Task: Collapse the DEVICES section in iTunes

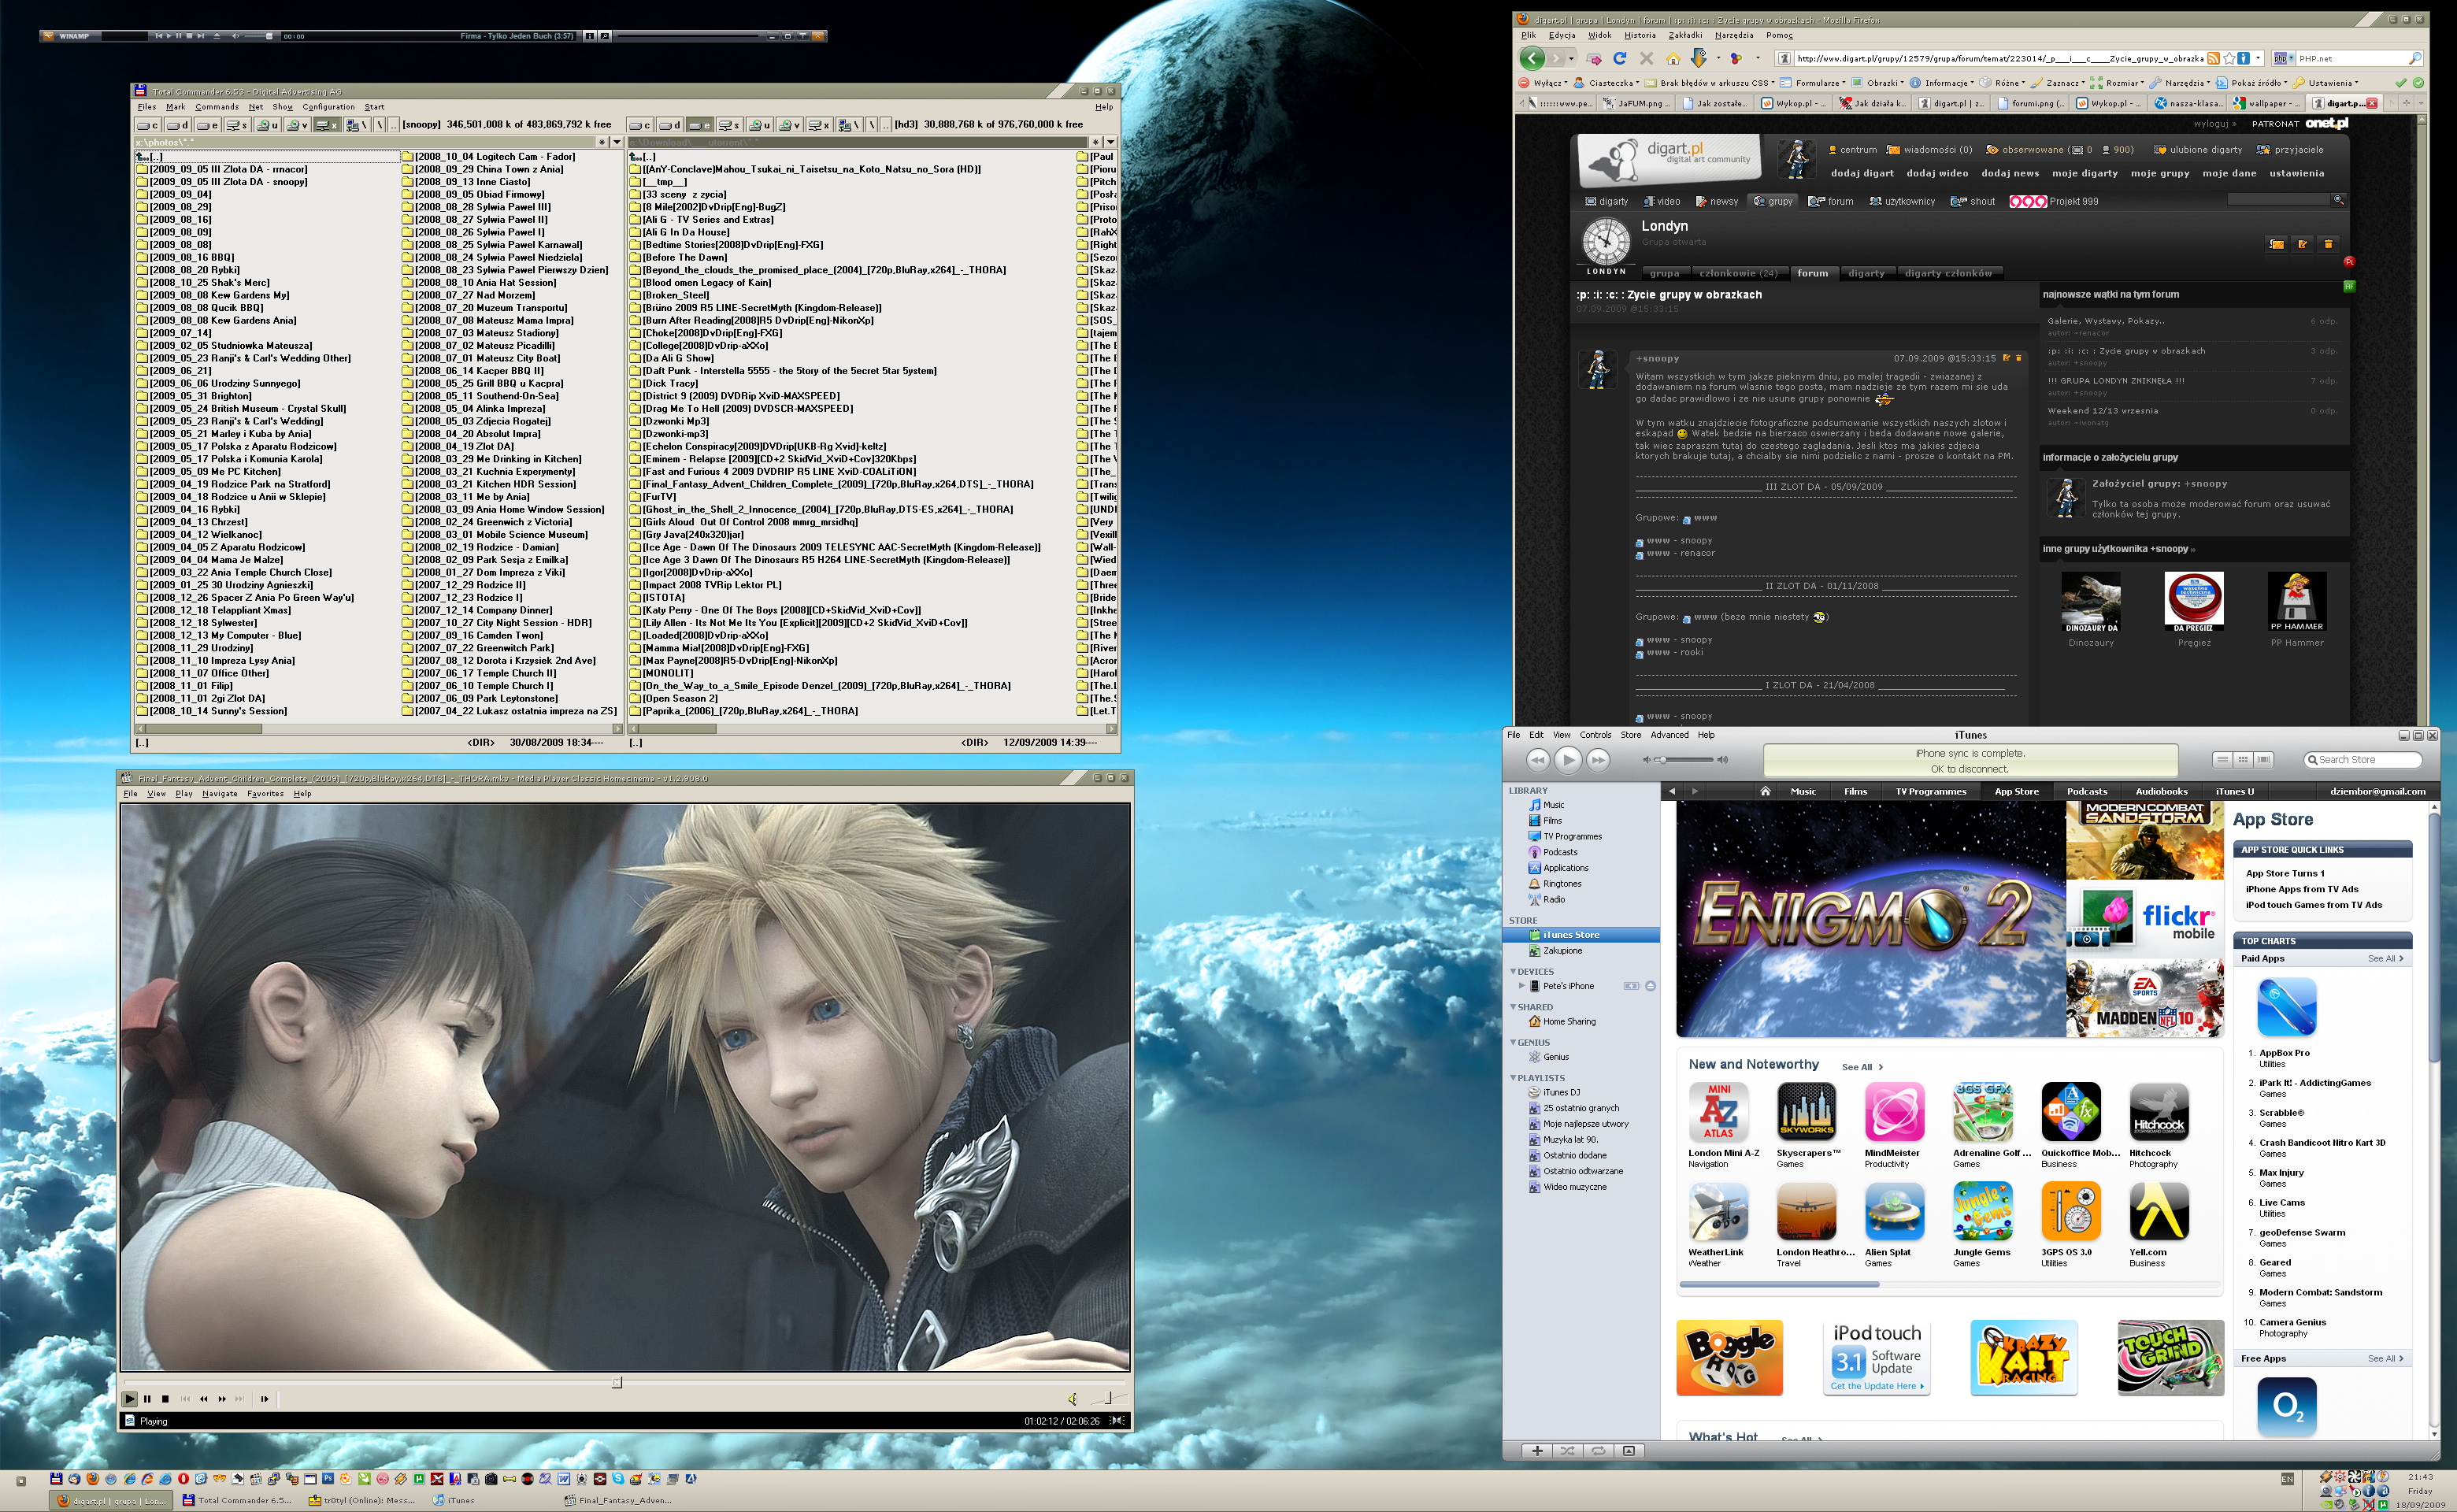Action: (1513, 971)
